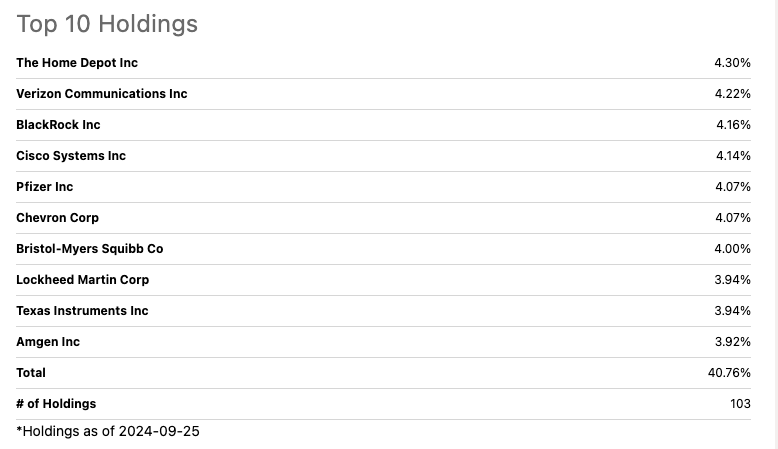Select the 103 holdings count value
The width and height of the screenshot is (778, 449).
pos(740,404)
